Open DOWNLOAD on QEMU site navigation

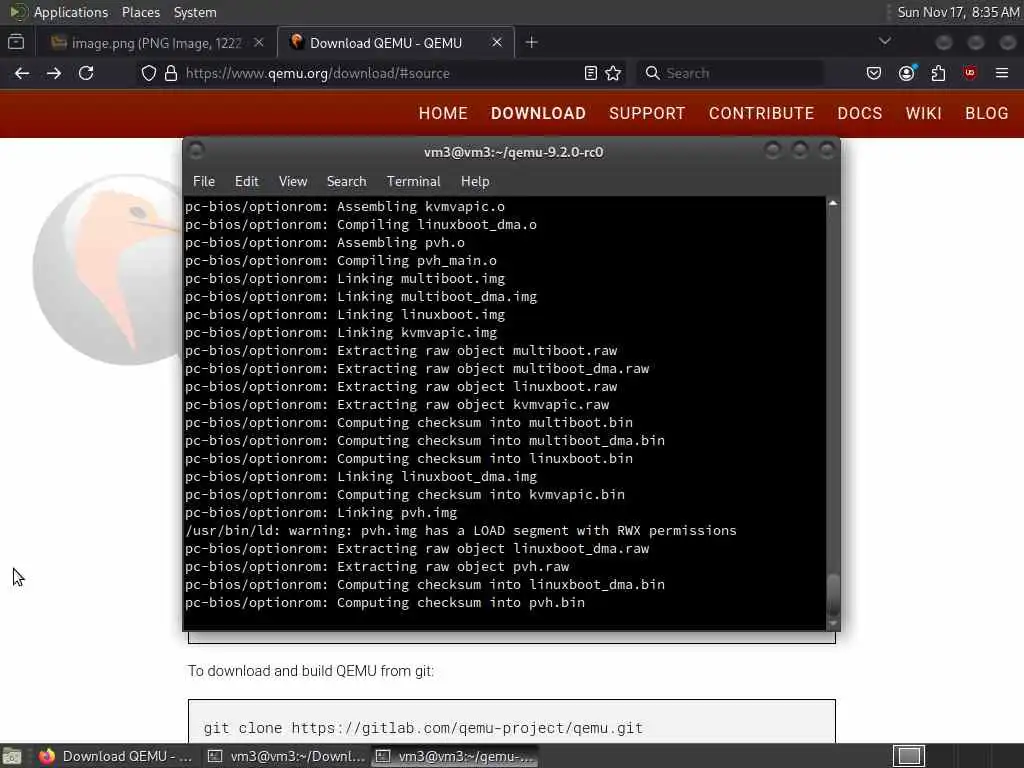(x=538, y=113)
